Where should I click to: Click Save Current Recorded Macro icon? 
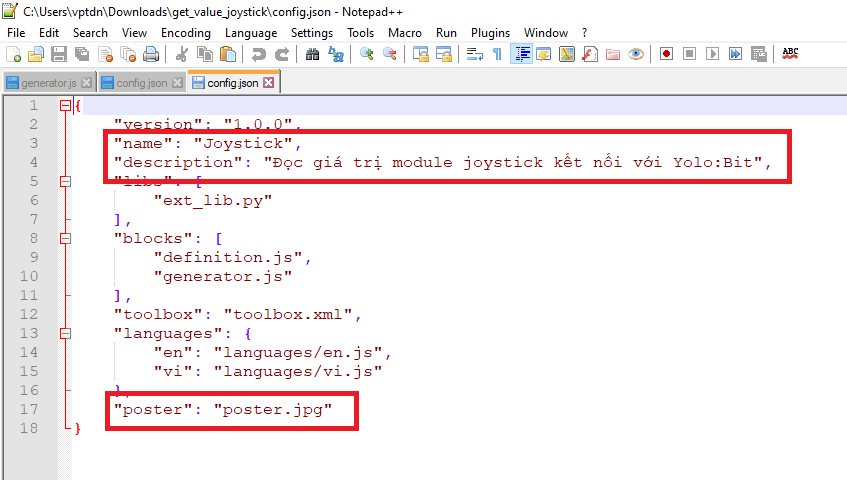click(758, 54)
